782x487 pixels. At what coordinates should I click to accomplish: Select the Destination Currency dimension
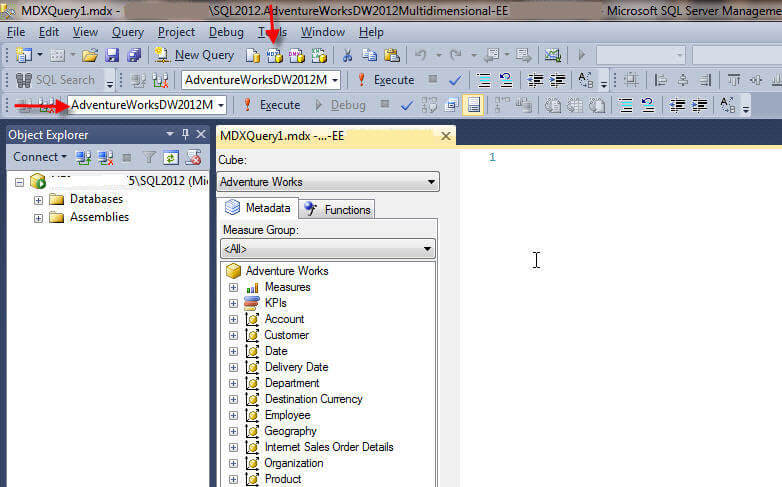click(313, 399)
